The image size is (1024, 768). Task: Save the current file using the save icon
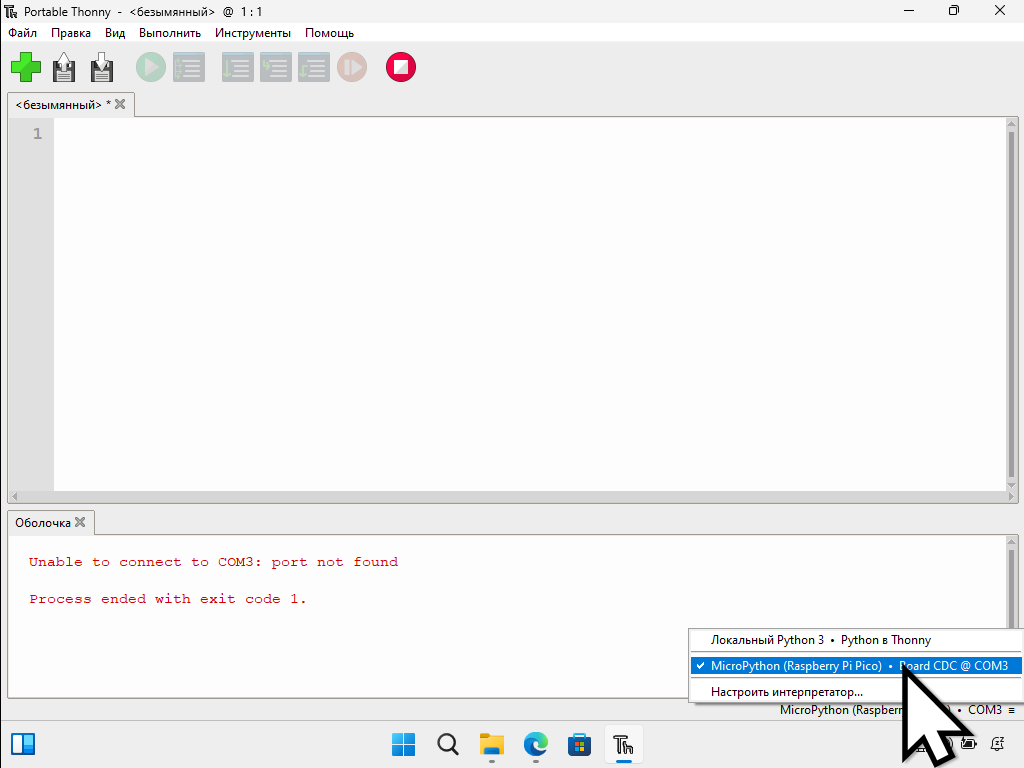(x=101, y=67)
